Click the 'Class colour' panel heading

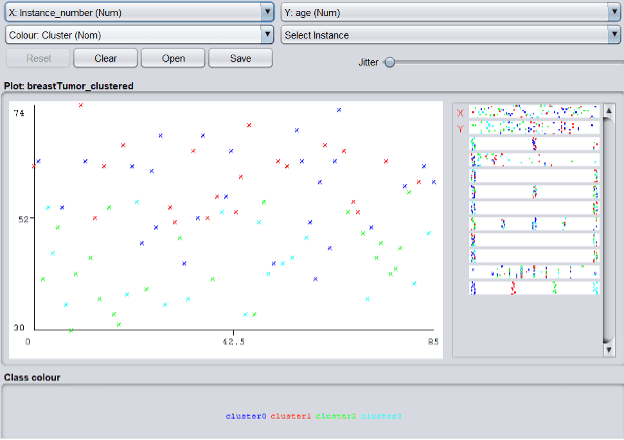click(32, 378)
